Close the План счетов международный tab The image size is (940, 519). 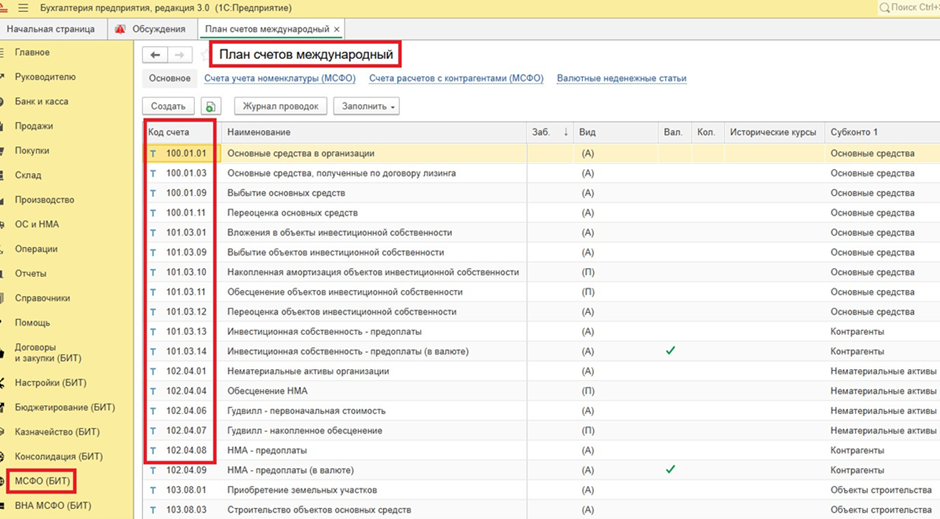tap(337, 30)
